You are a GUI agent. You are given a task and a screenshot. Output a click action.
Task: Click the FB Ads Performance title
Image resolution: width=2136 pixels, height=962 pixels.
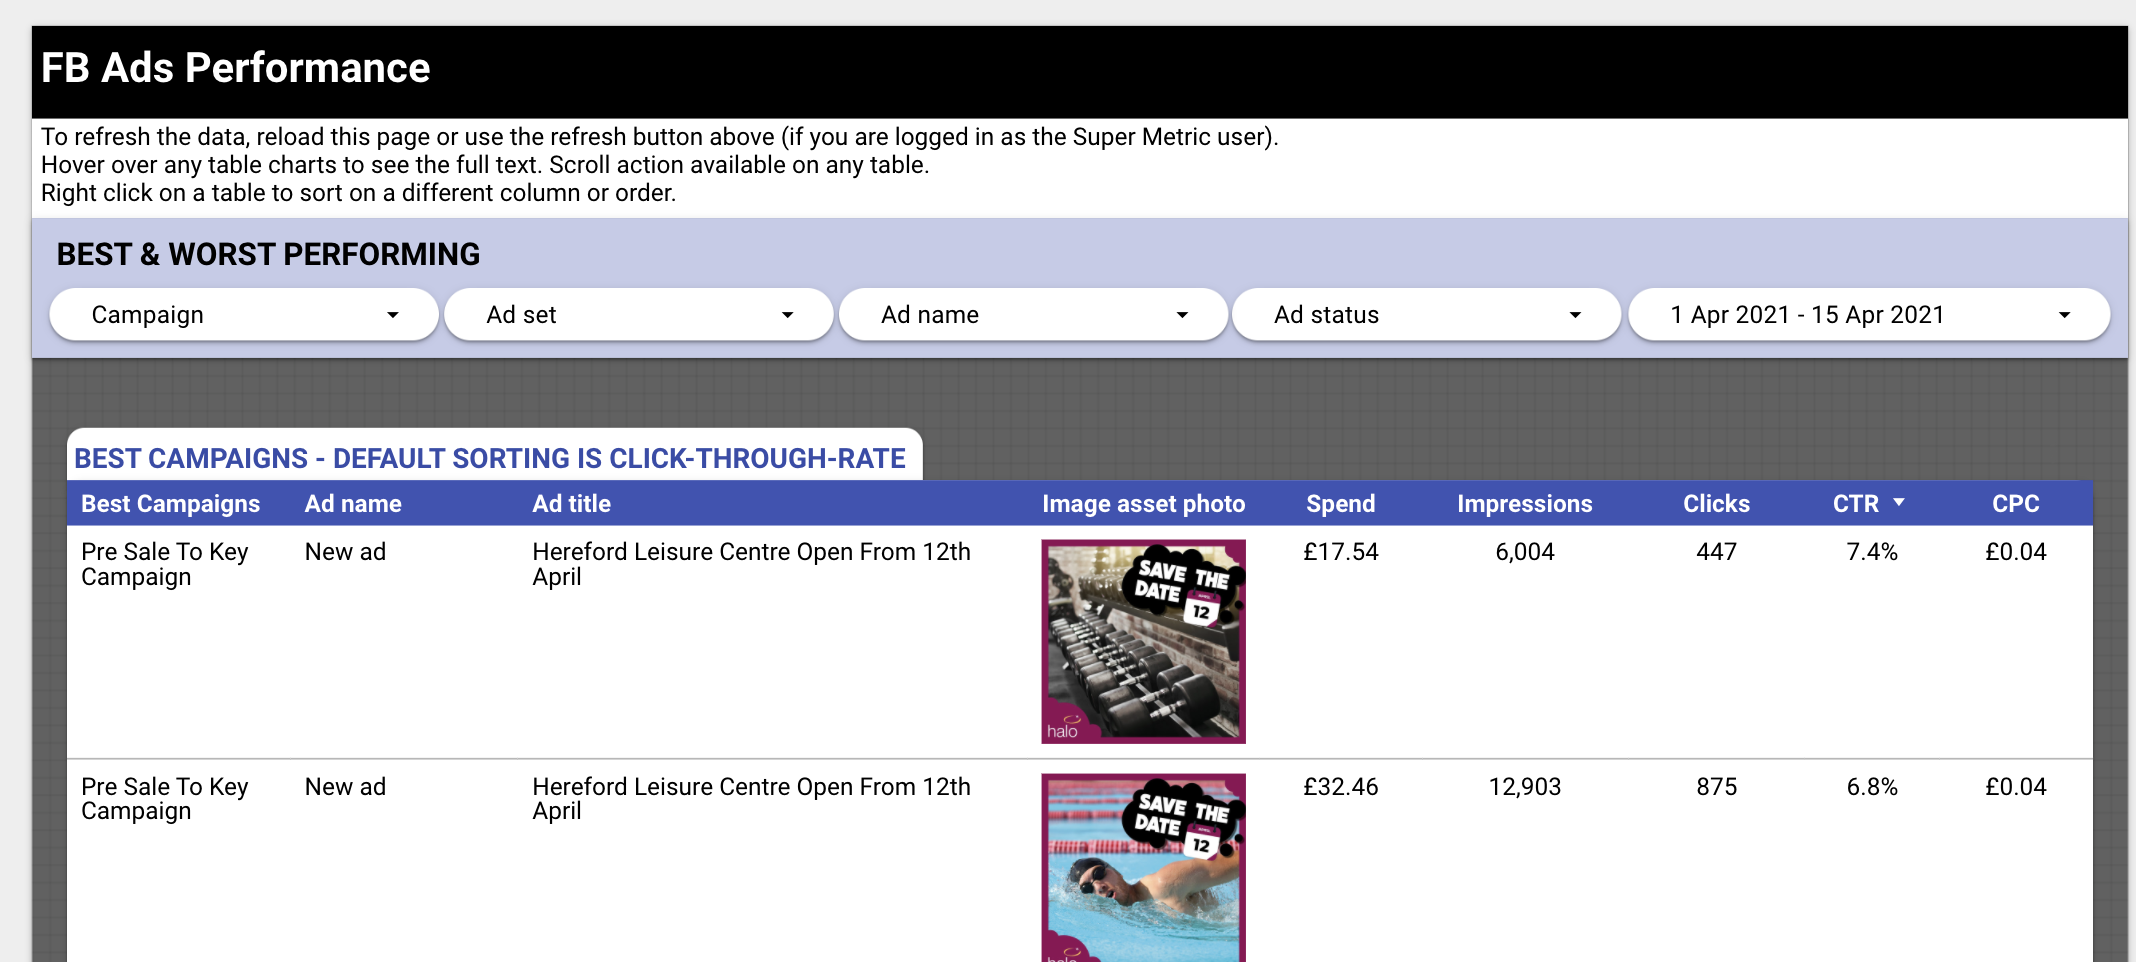pos(235,67)
